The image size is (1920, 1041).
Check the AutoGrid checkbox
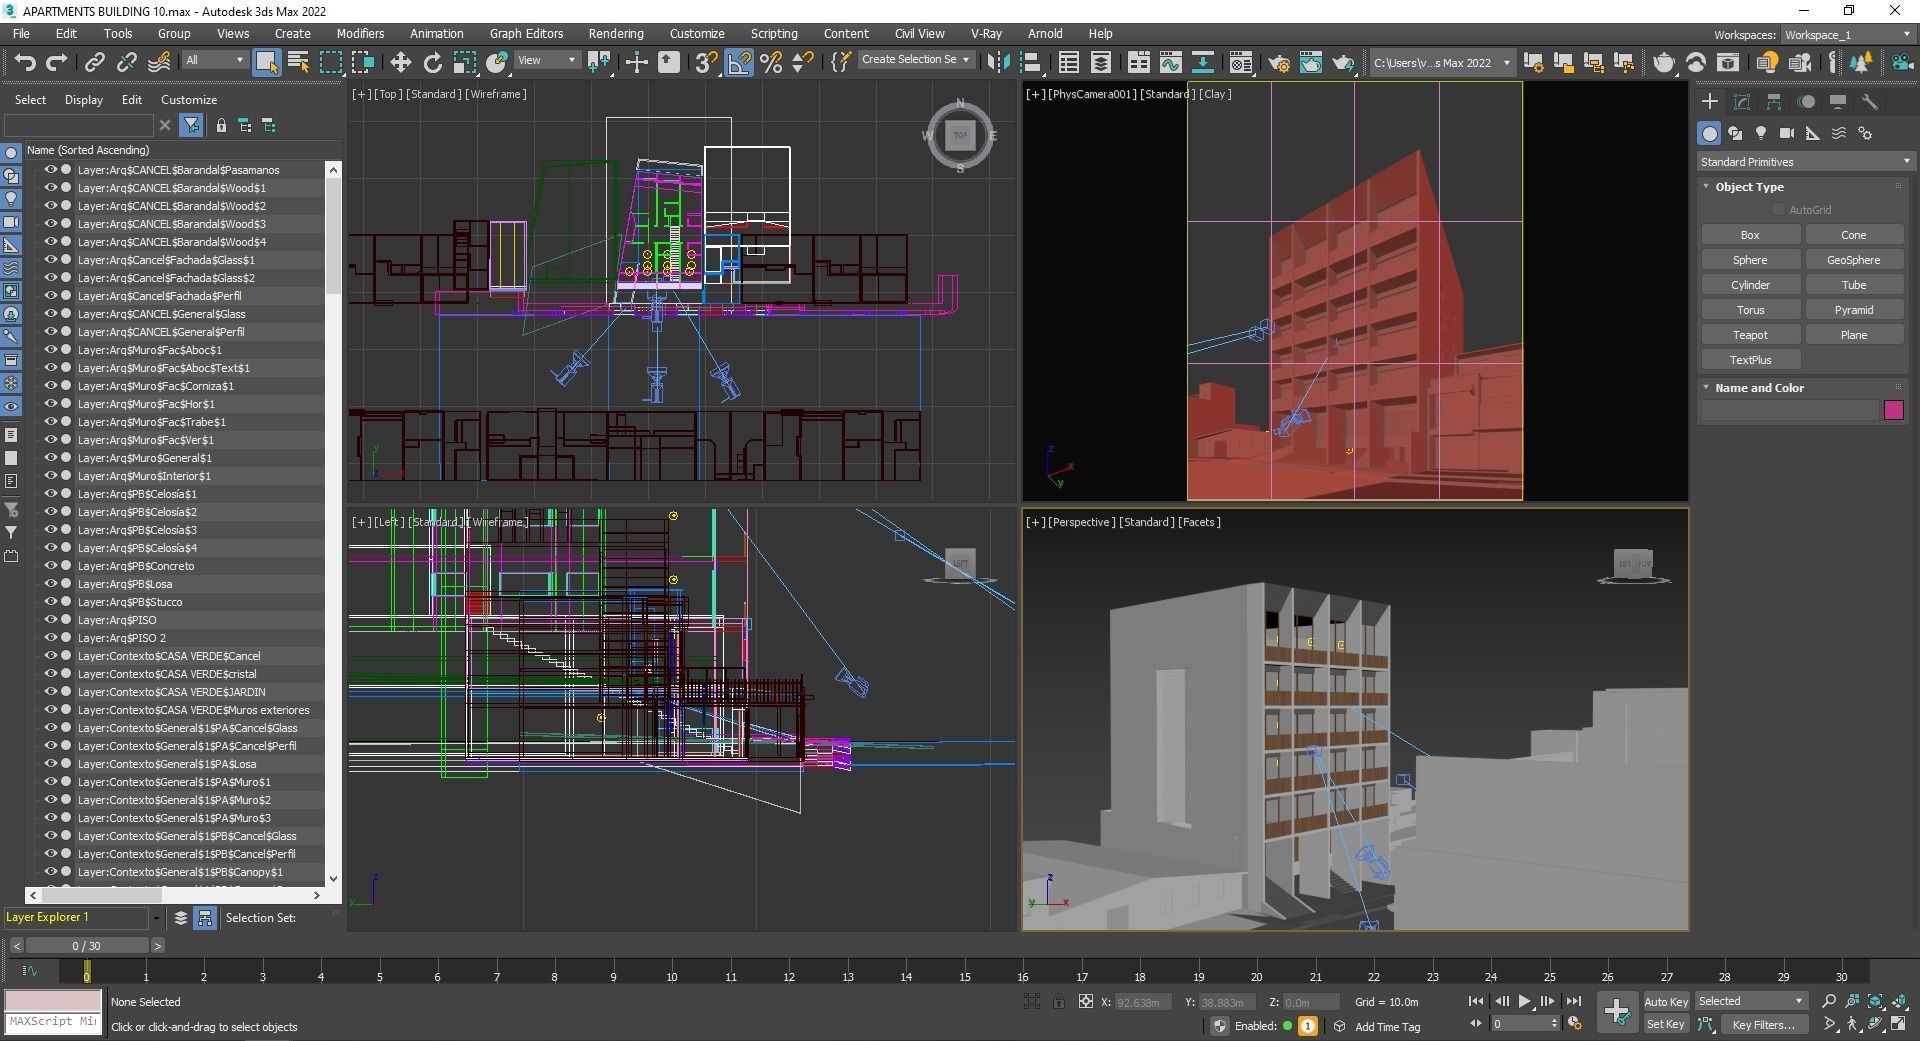pos(1778,210)
